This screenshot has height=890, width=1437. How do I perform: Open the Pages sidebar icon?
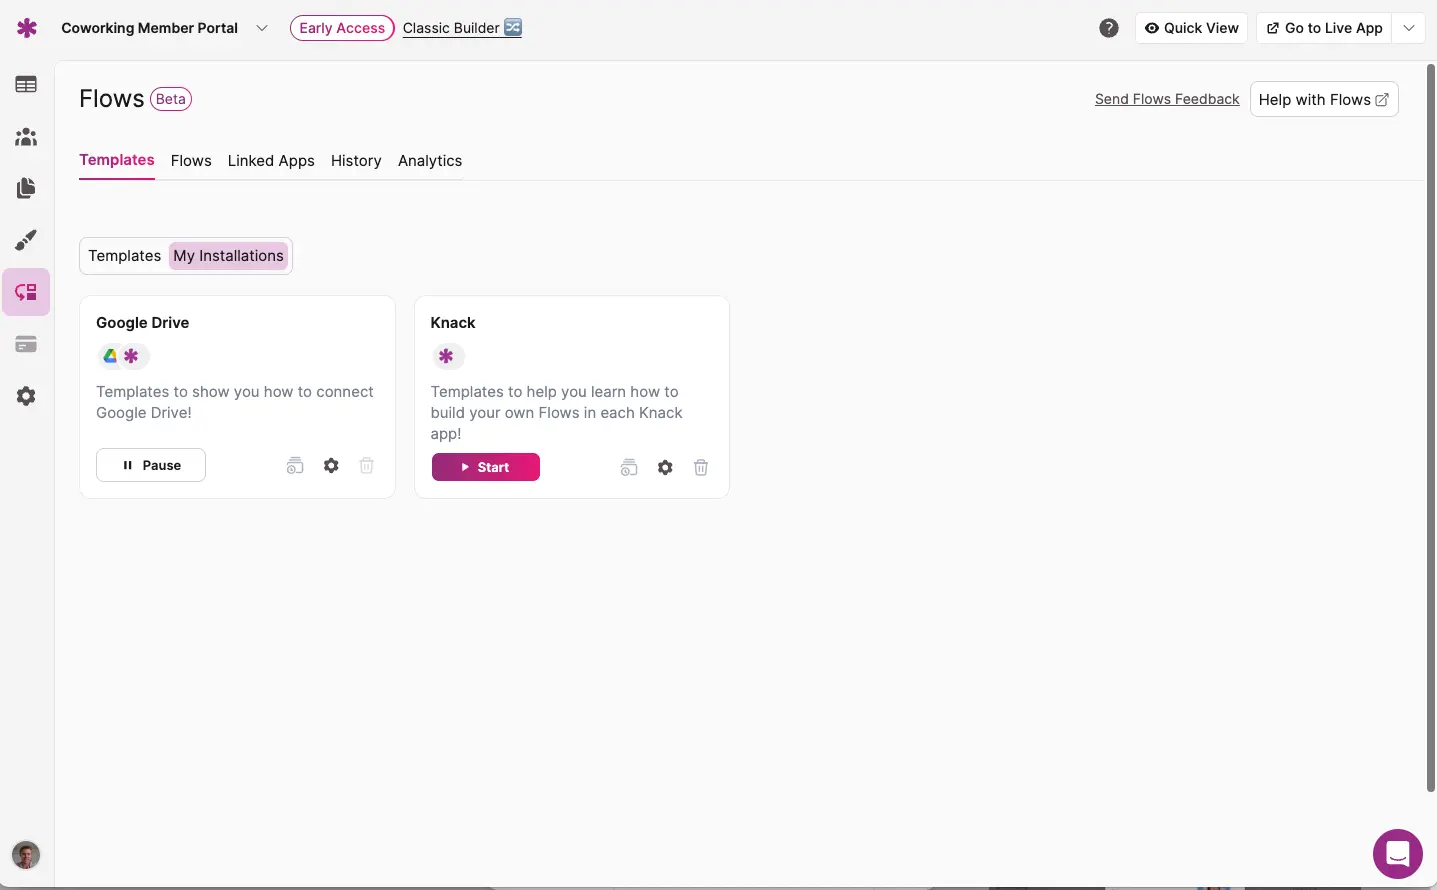pyautogui.click(x=26, y=188)
